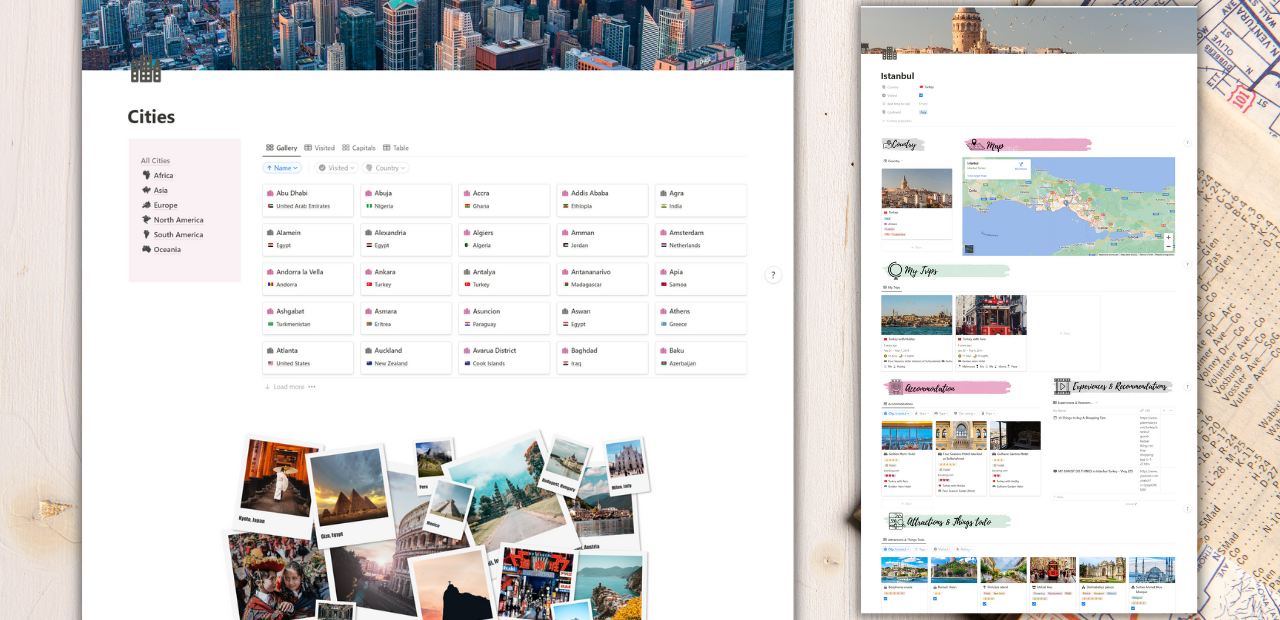Open the Turkey country card thumbnail

click(917, 188)
